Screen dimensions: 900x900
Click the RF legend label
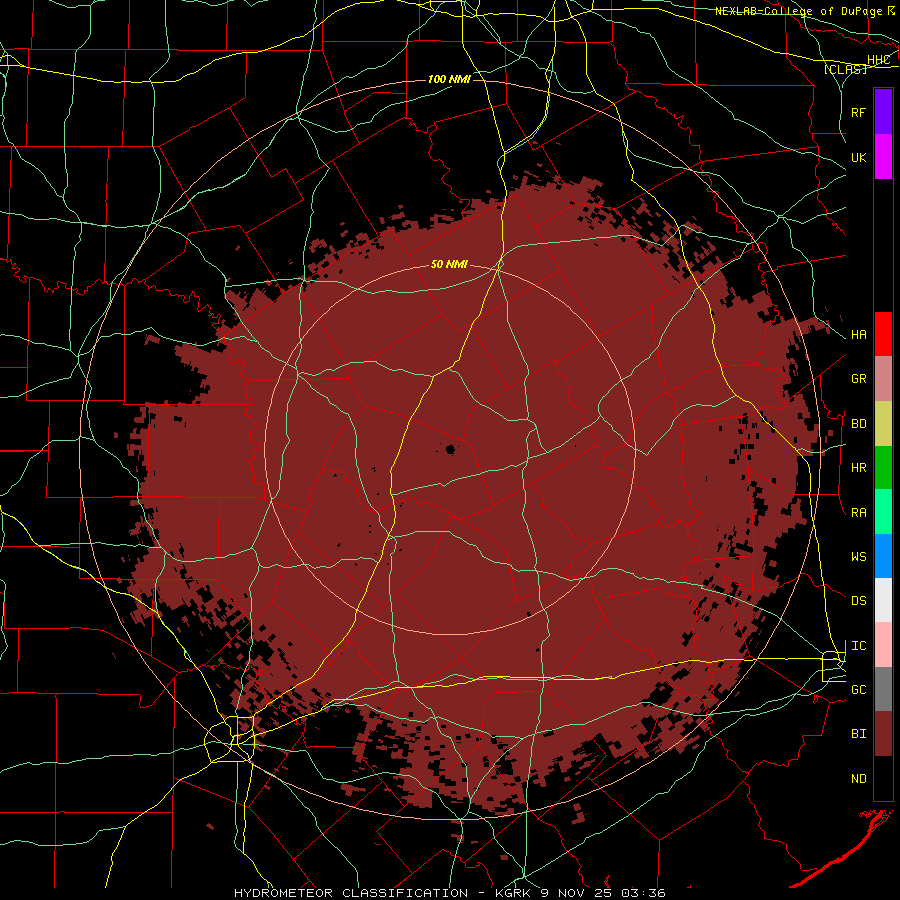tap(859, 112)
